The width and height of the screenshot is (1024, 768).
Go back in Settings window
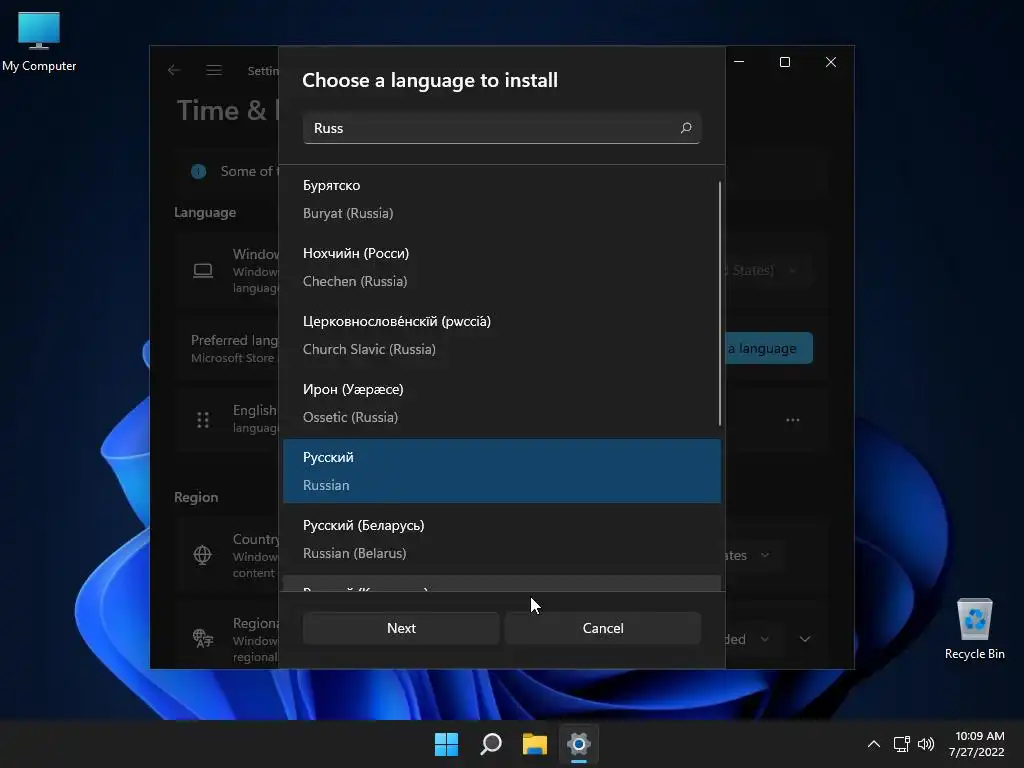(x=174, y=70)
